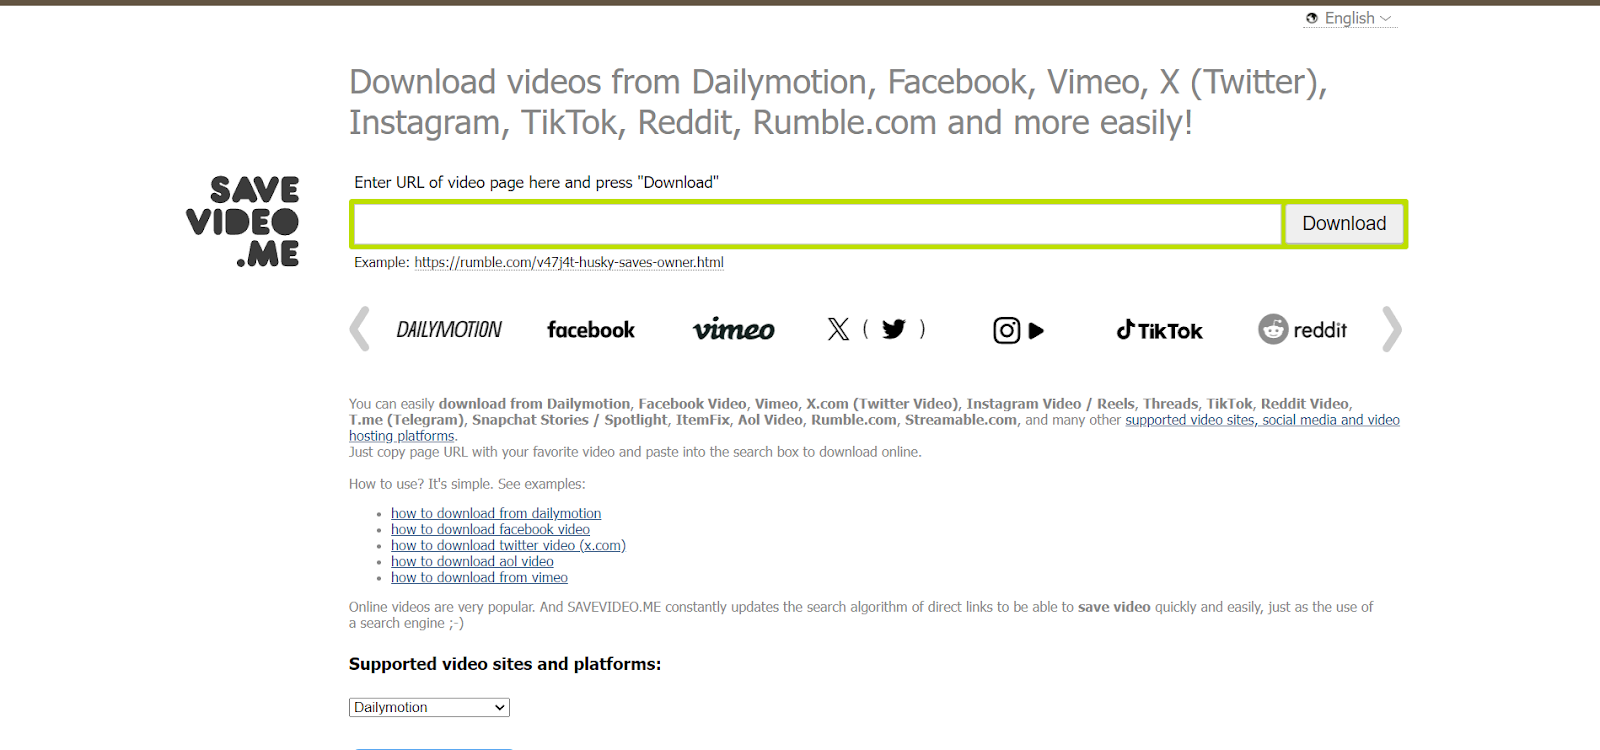Open how to download from vimeo
The width and height of the screenshot is (1600, 750).
pos(479,577)
